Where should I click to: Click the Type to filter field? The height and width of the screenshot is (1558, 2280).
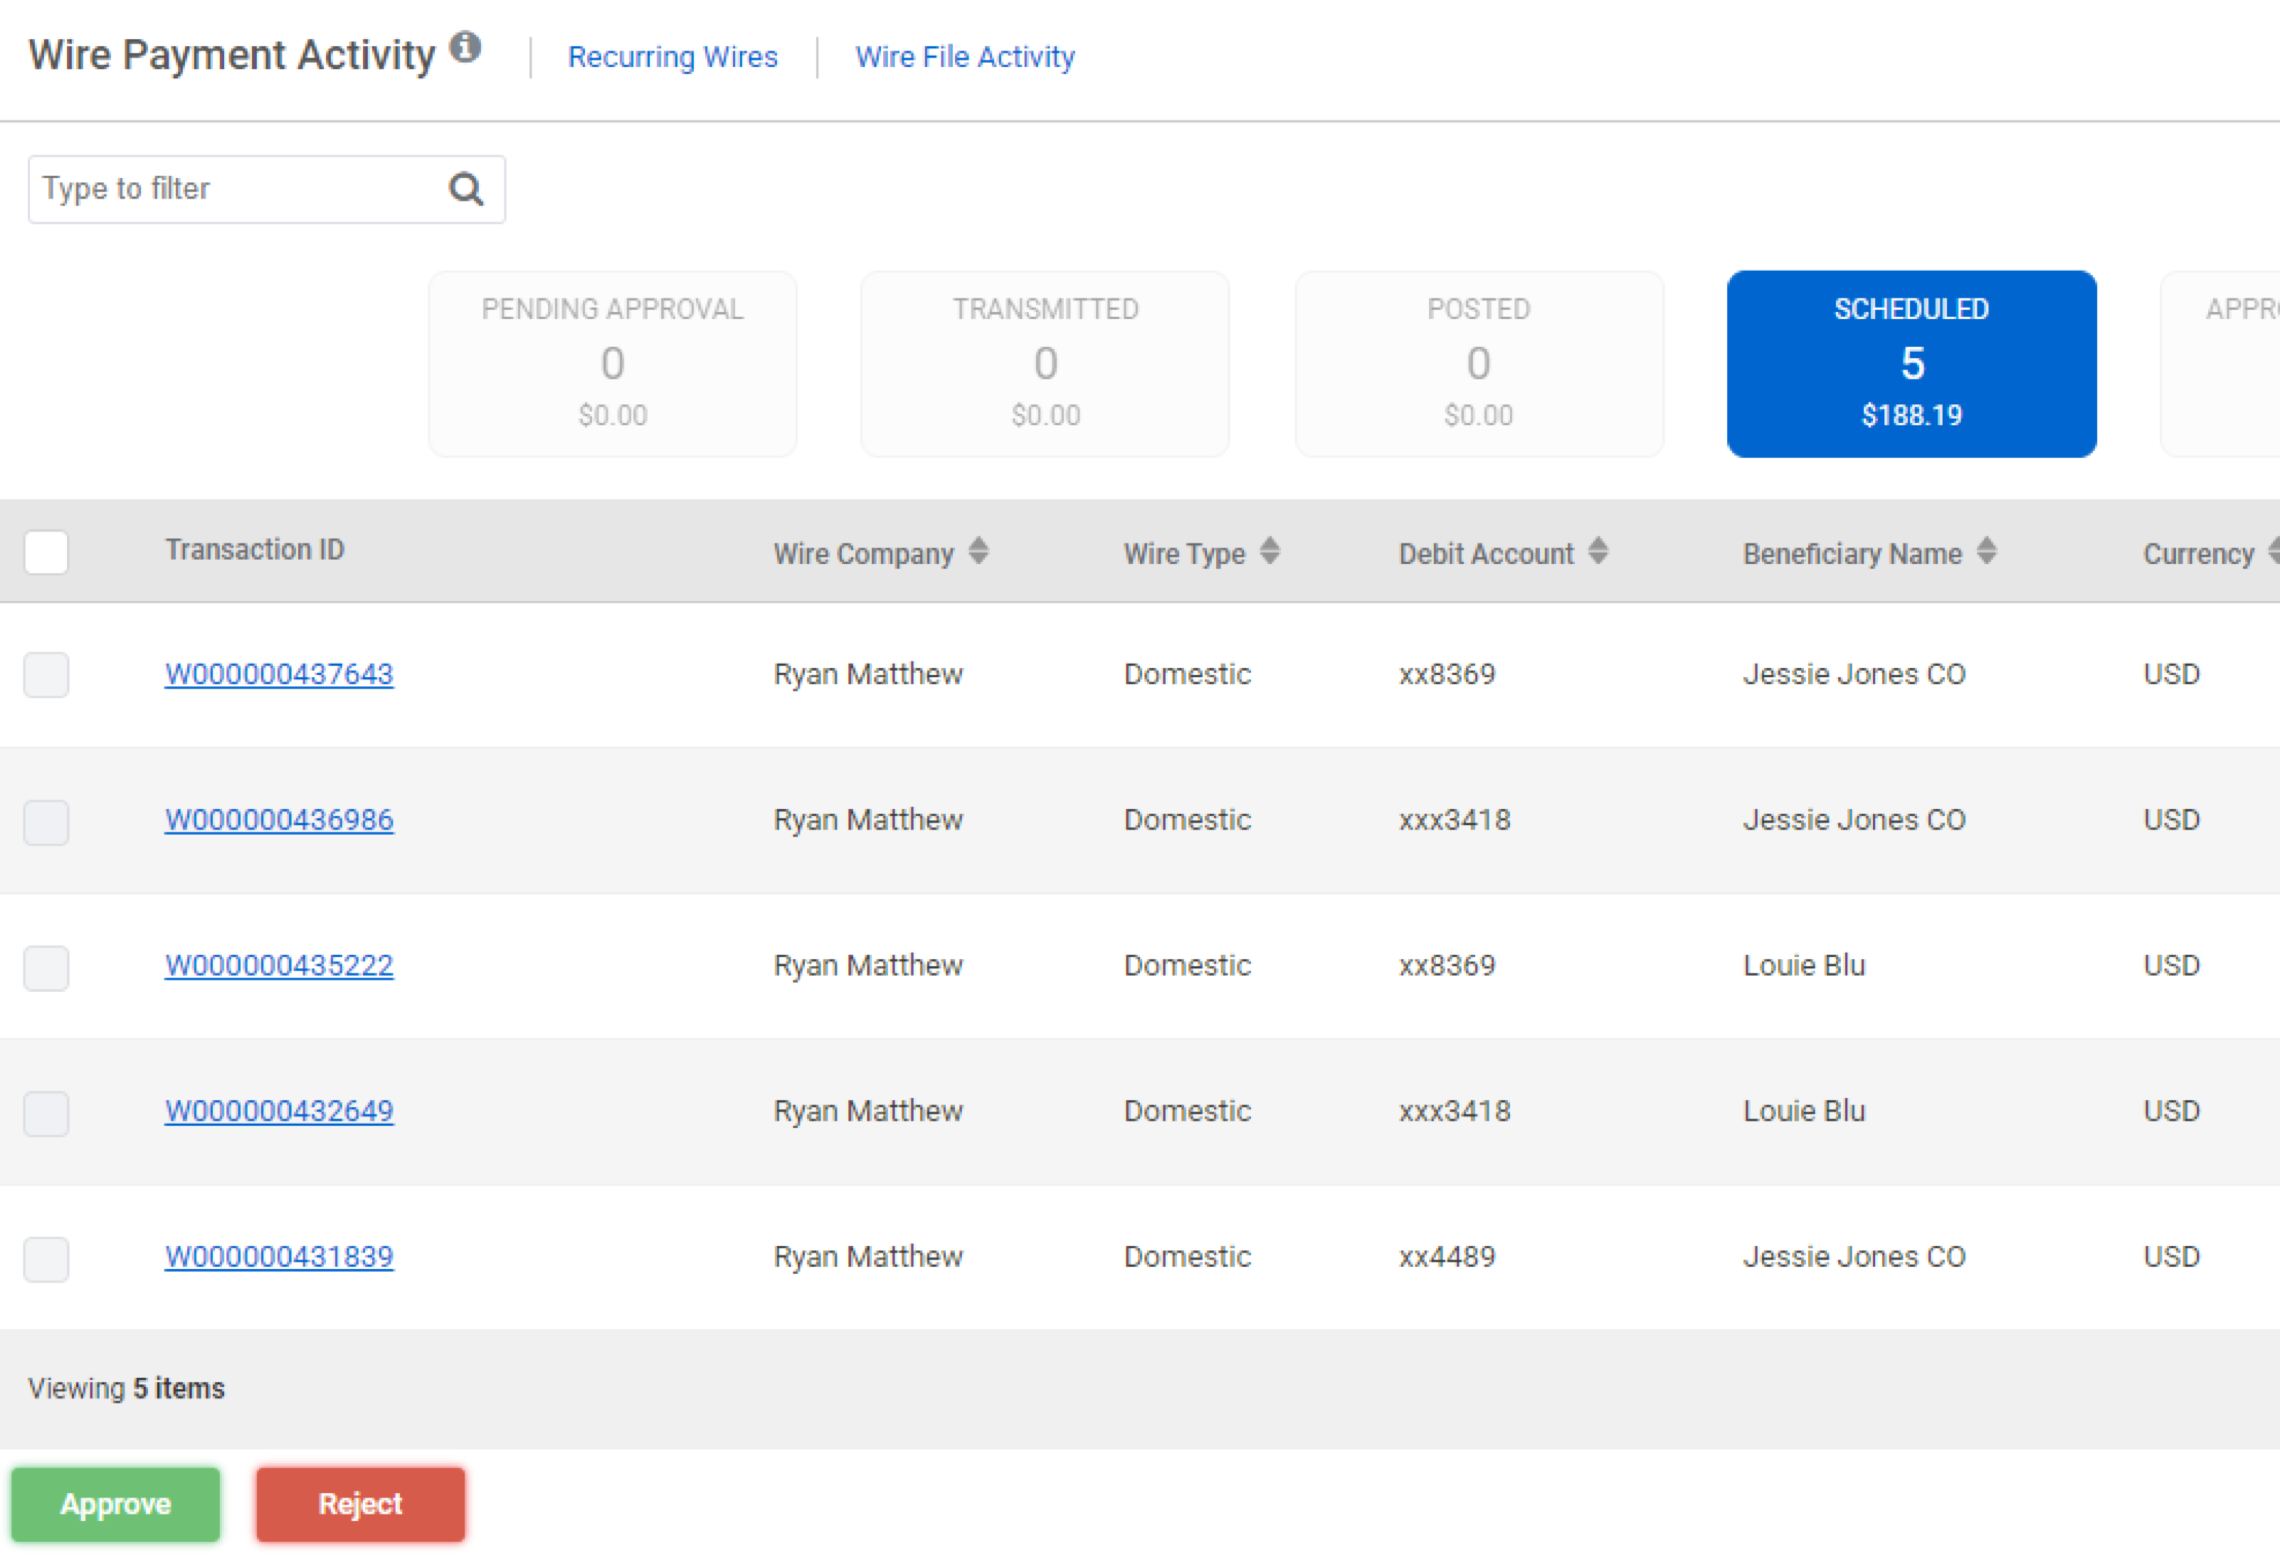pos(235,189)
